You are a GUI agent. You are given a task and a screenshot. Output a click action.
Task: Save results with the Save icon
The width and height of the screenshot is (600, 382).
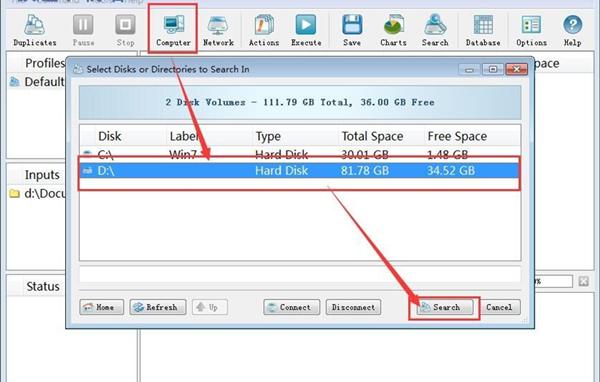[352, 30]
